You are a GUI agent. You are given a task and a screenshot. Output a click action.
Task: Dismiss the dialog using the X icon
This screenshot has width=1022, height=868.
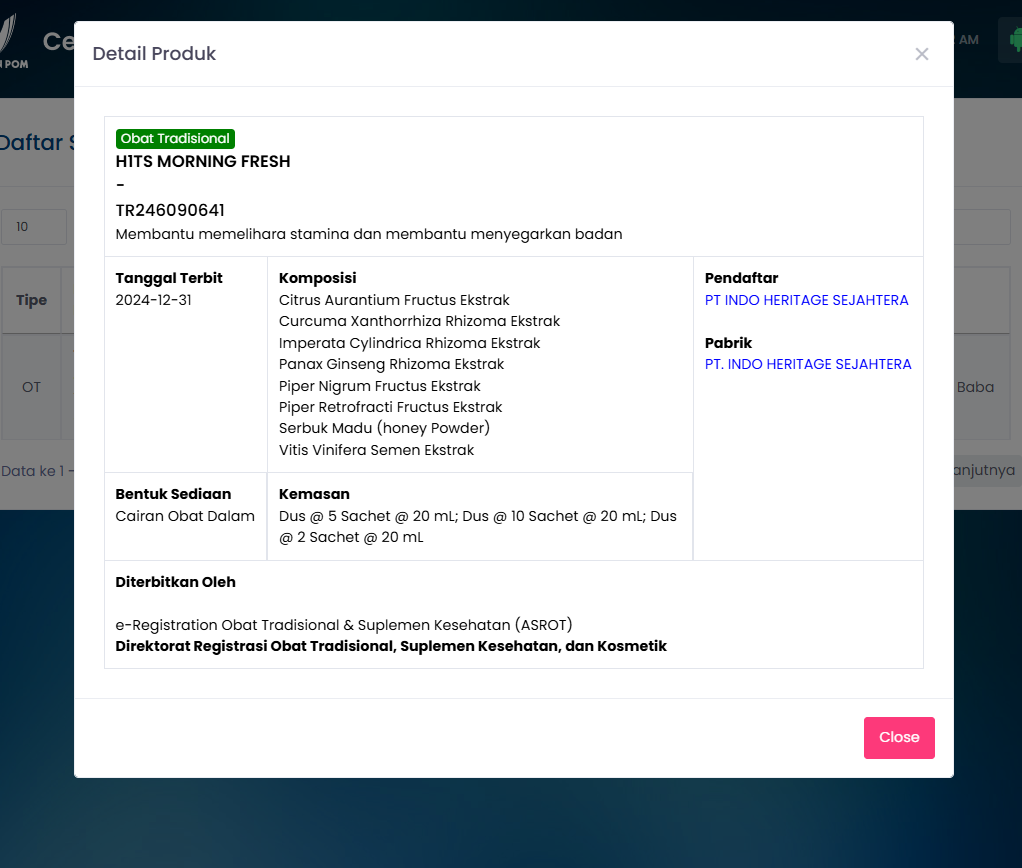coord(921,54)
